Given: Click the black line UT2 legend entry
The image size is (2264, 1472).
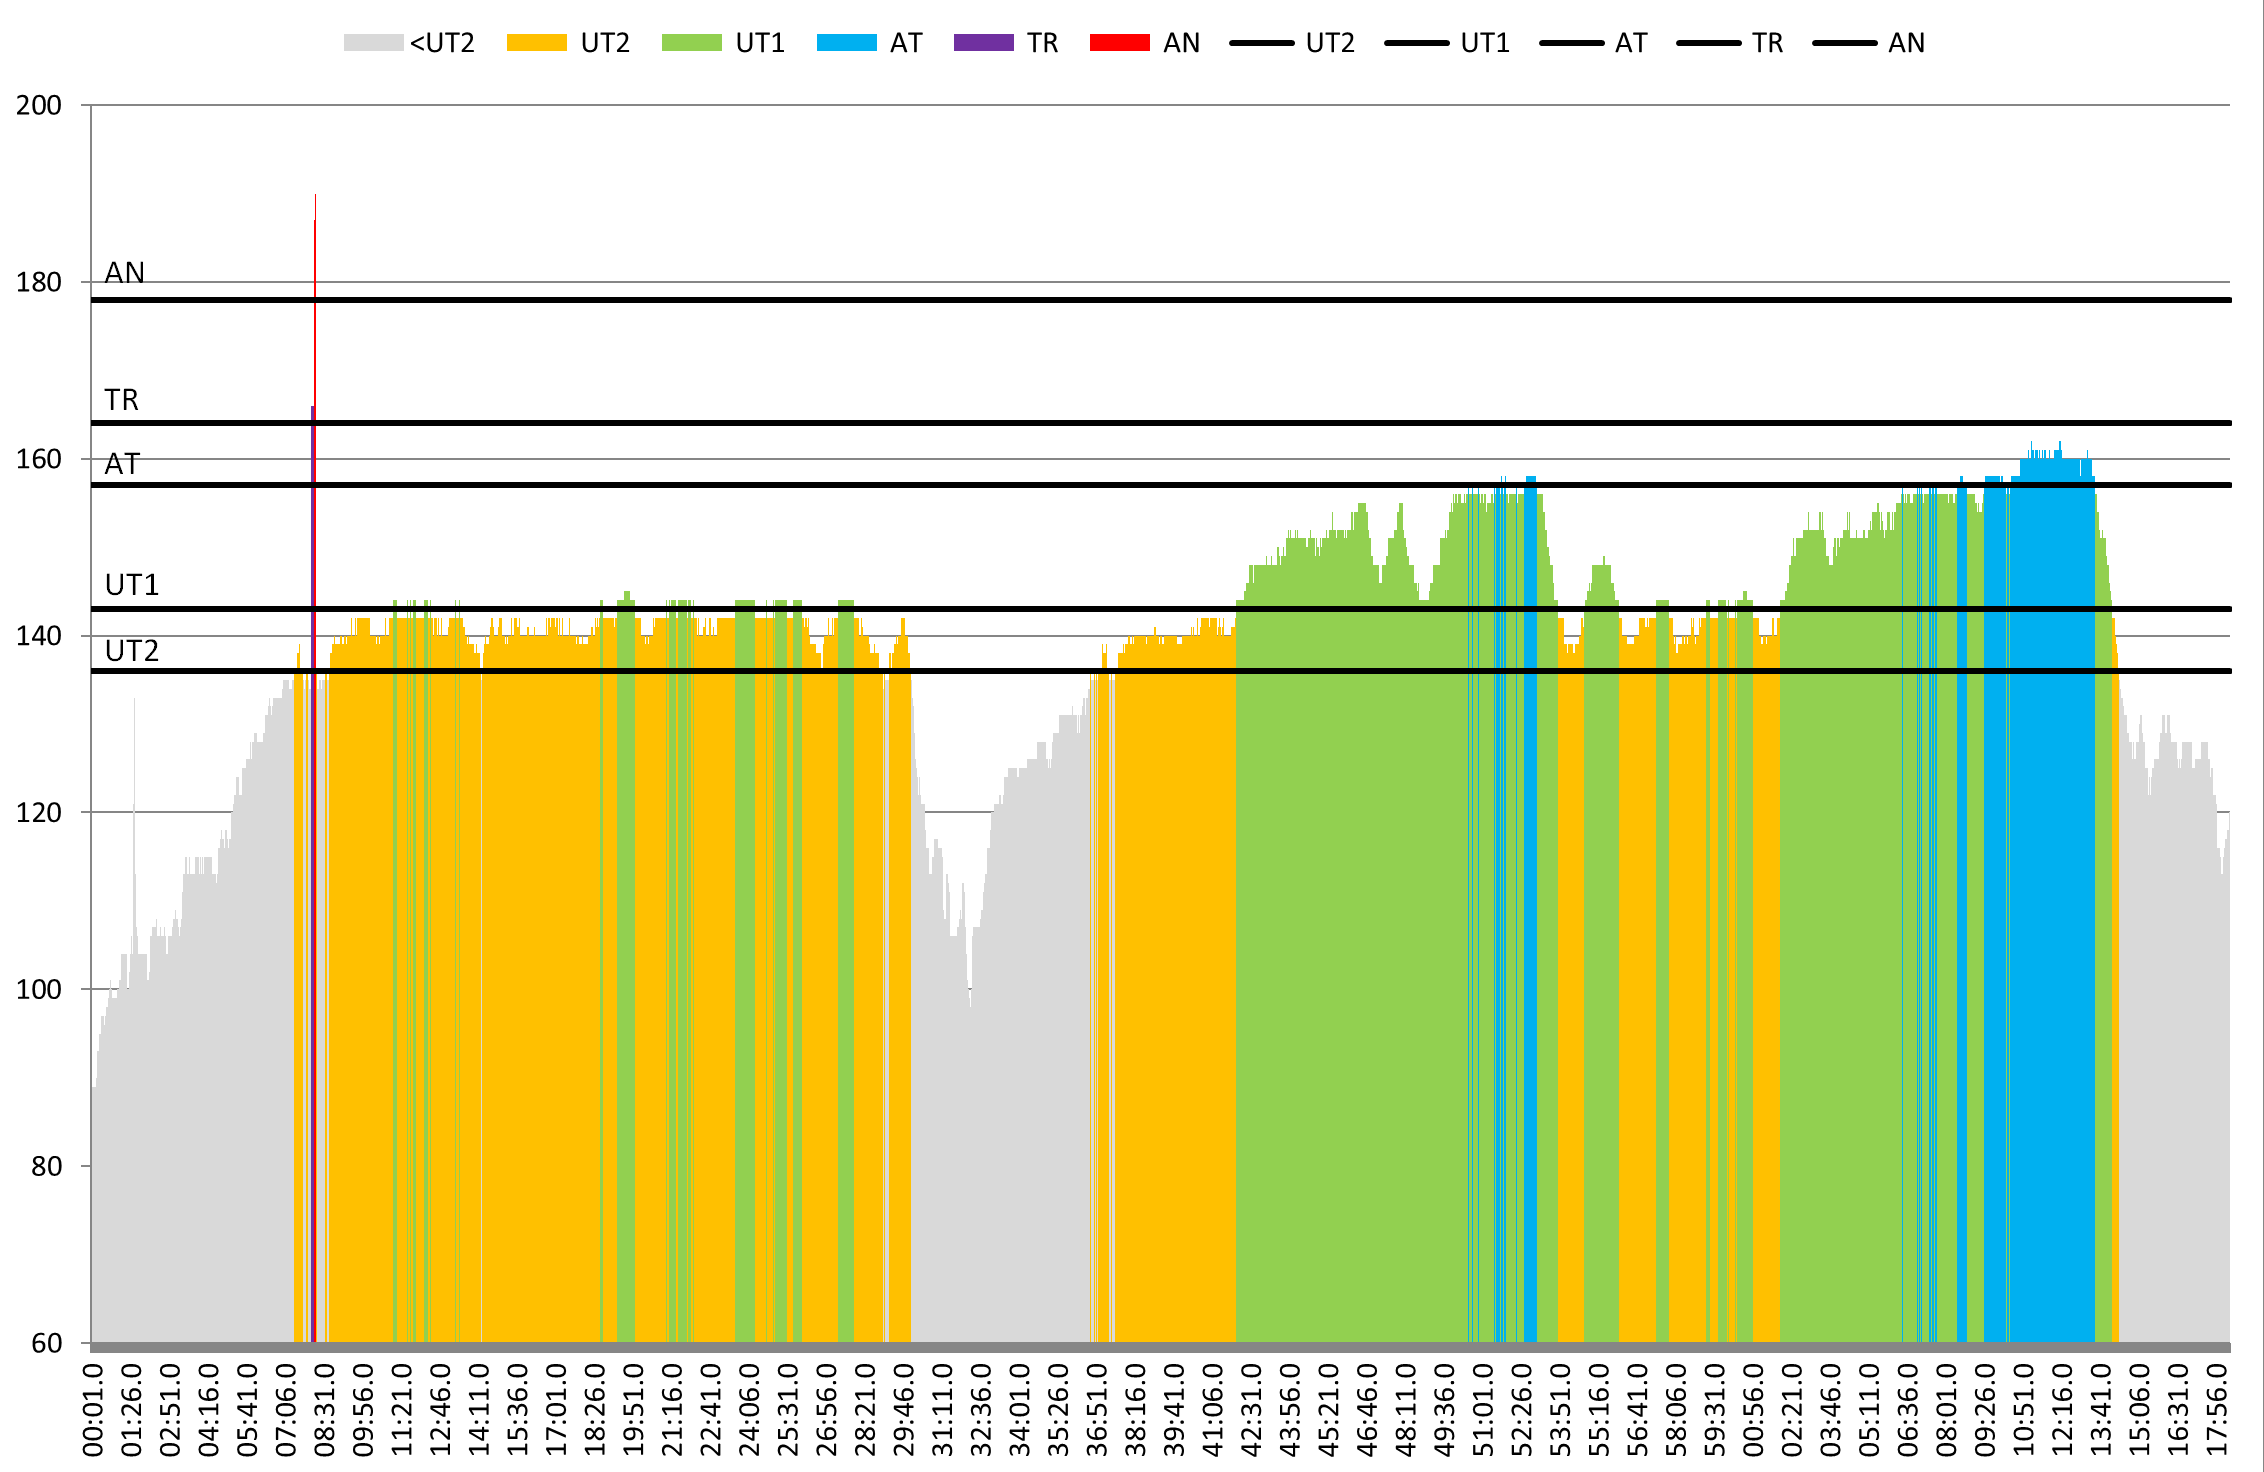Looking at the screenshot, I should (x=1262, y=43).
